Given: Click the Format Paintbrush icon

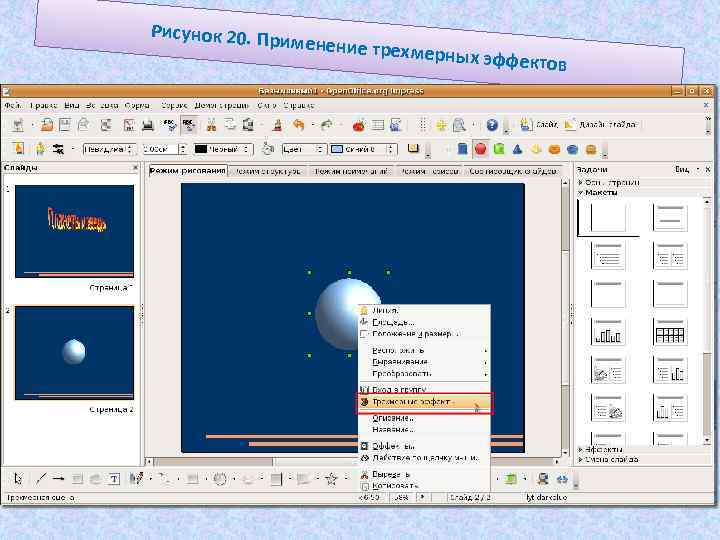Looking at the screenshot, I should (x=277, y=125).
